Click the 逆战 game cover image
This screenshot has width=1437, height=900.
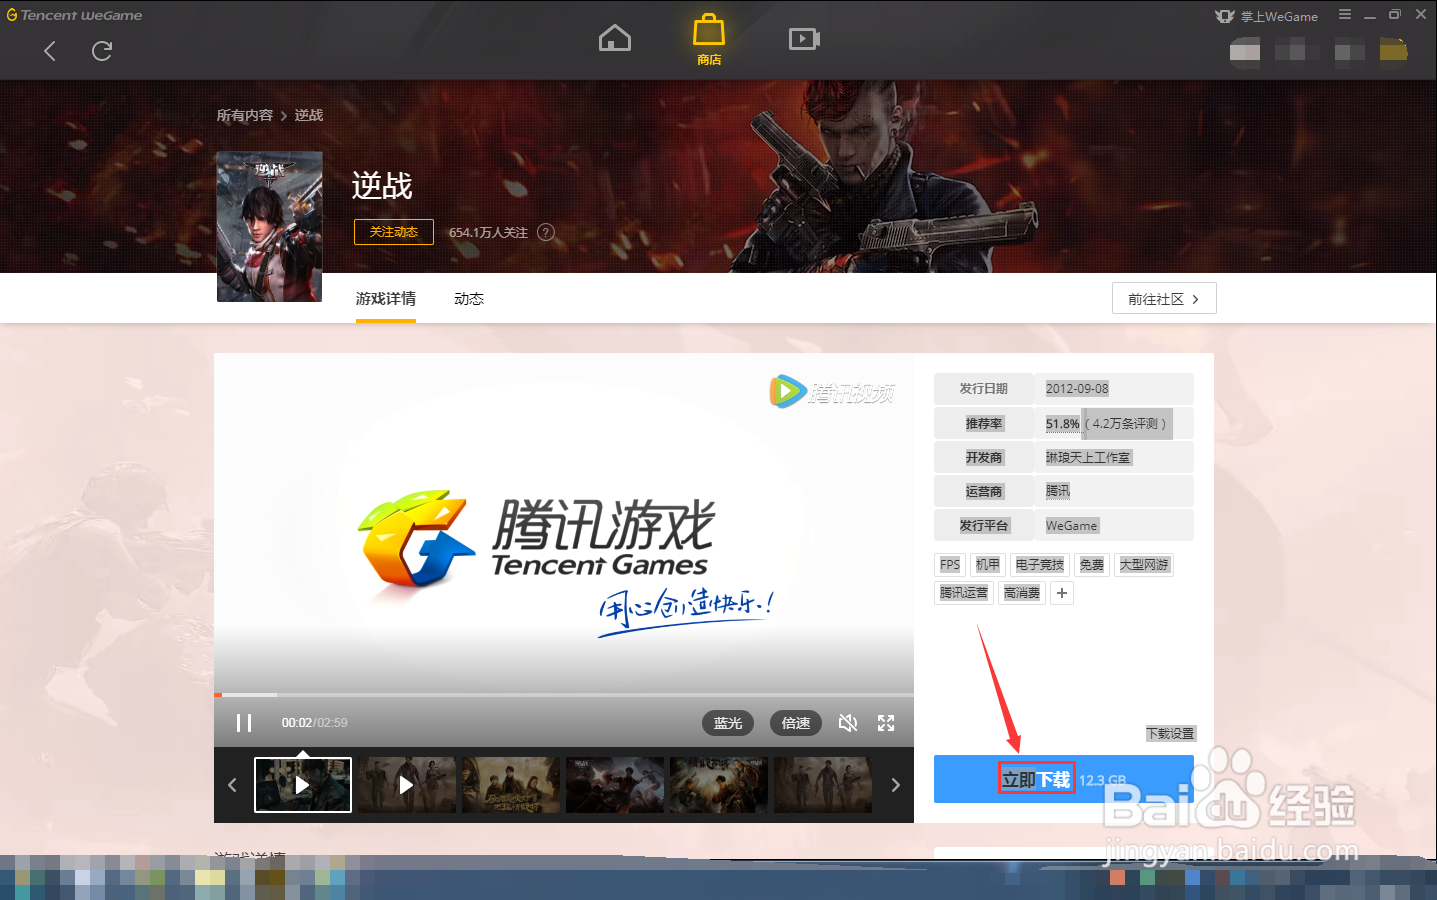click(269, 226)
